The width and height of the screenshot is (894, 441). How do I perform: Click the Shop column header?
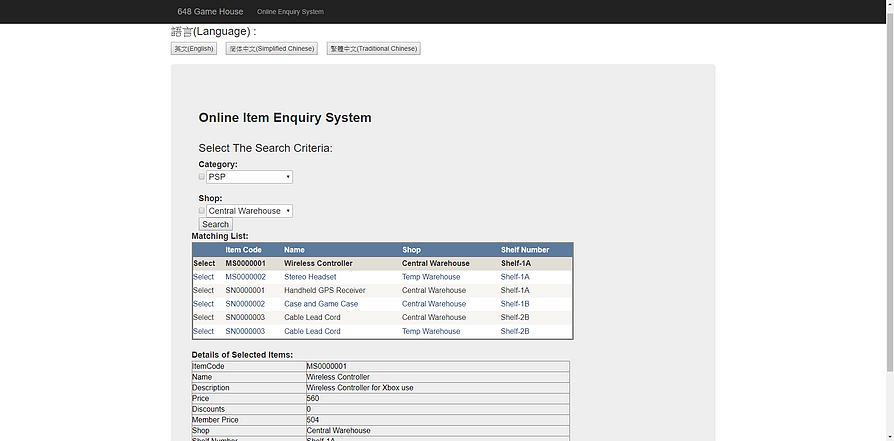click(x=412, y=250)
